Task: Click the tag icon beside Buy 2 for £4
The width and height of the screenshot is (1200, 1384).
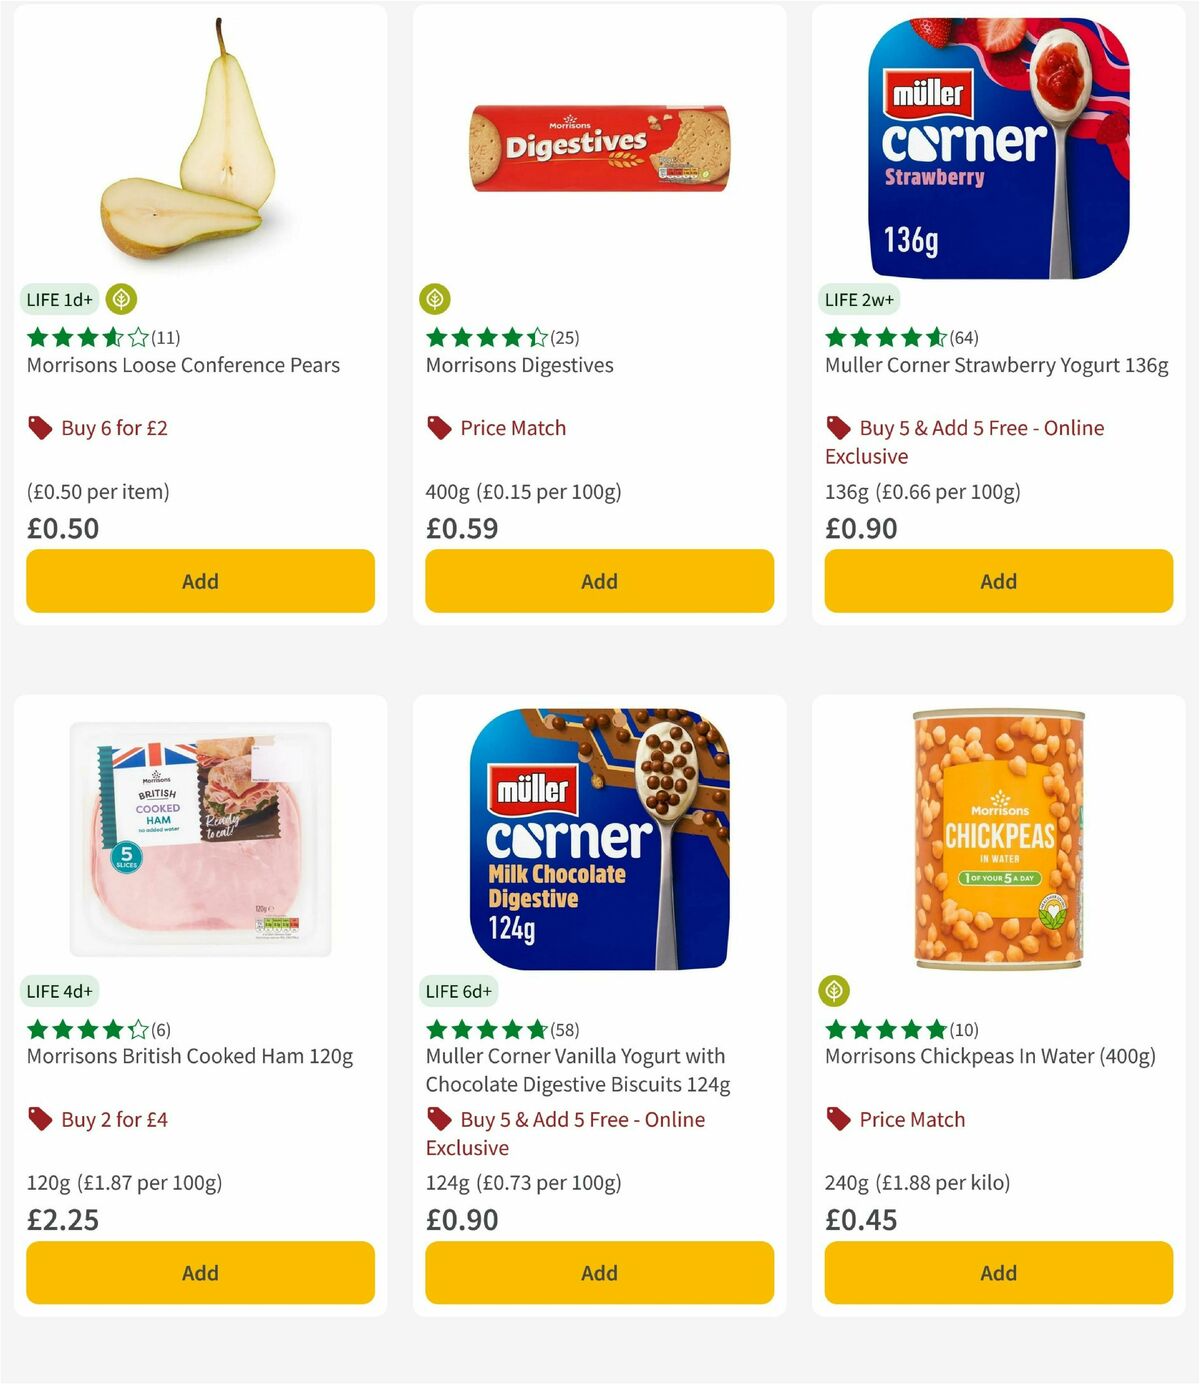Action: [x=39, y=1119]
